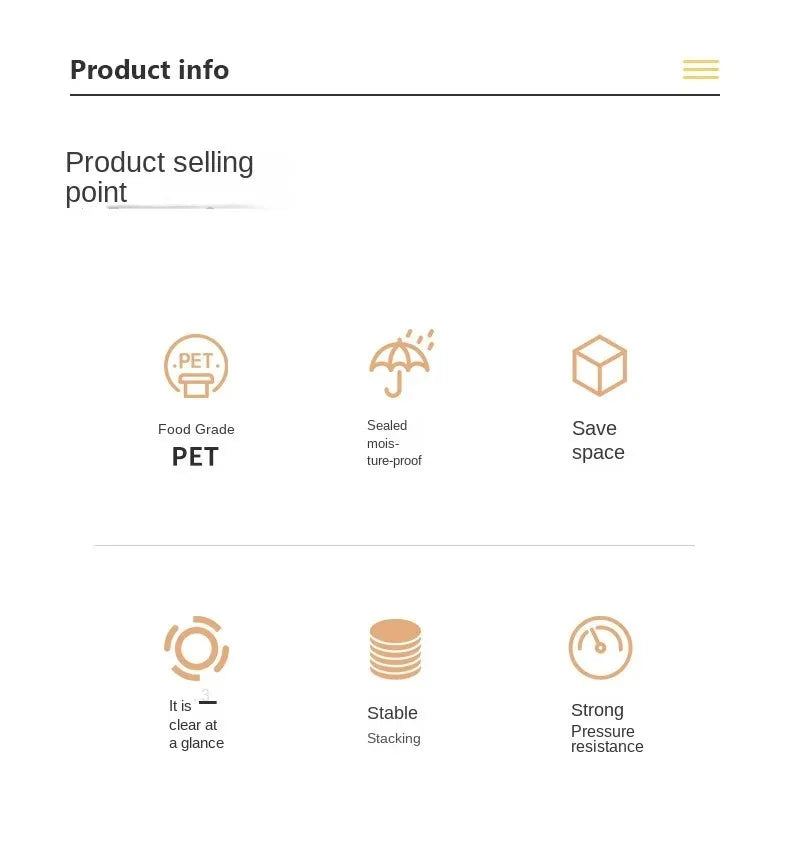Click the pressure gauge icon
This screenshot has width=790, height=857.
[x=600, y=648]
